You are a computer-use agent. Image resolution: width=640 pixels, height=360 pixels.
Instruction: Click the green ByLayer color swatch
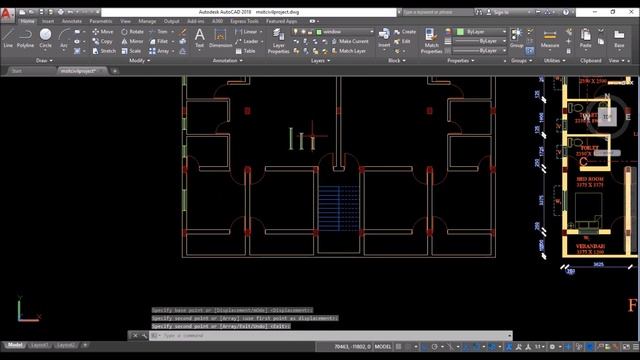tap(460, 31)
